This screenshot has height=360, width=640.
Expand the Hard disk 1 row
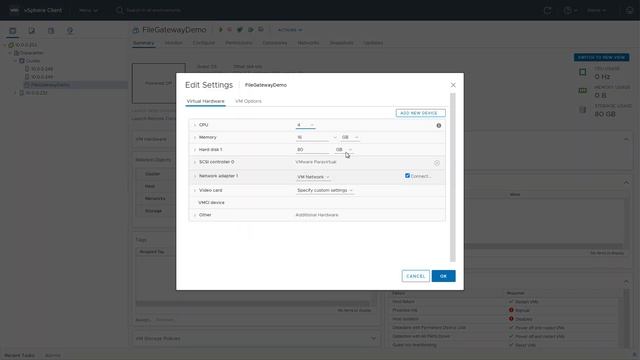click(195, 150)
